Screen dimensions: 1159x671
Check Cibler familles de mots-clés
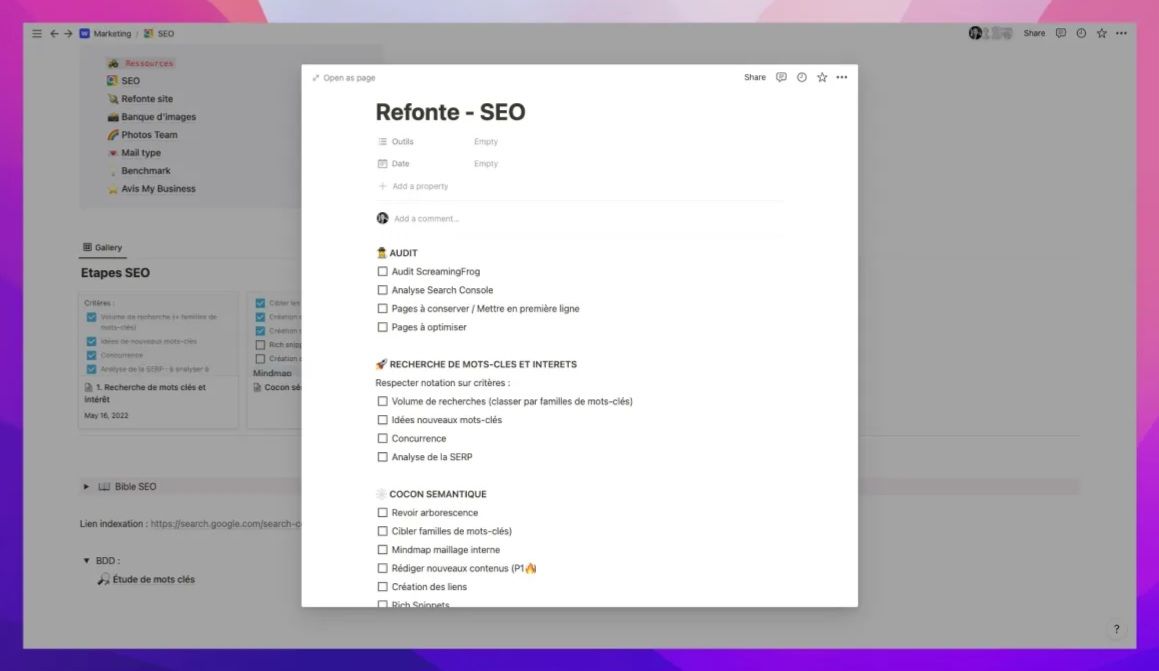[382, 531]
